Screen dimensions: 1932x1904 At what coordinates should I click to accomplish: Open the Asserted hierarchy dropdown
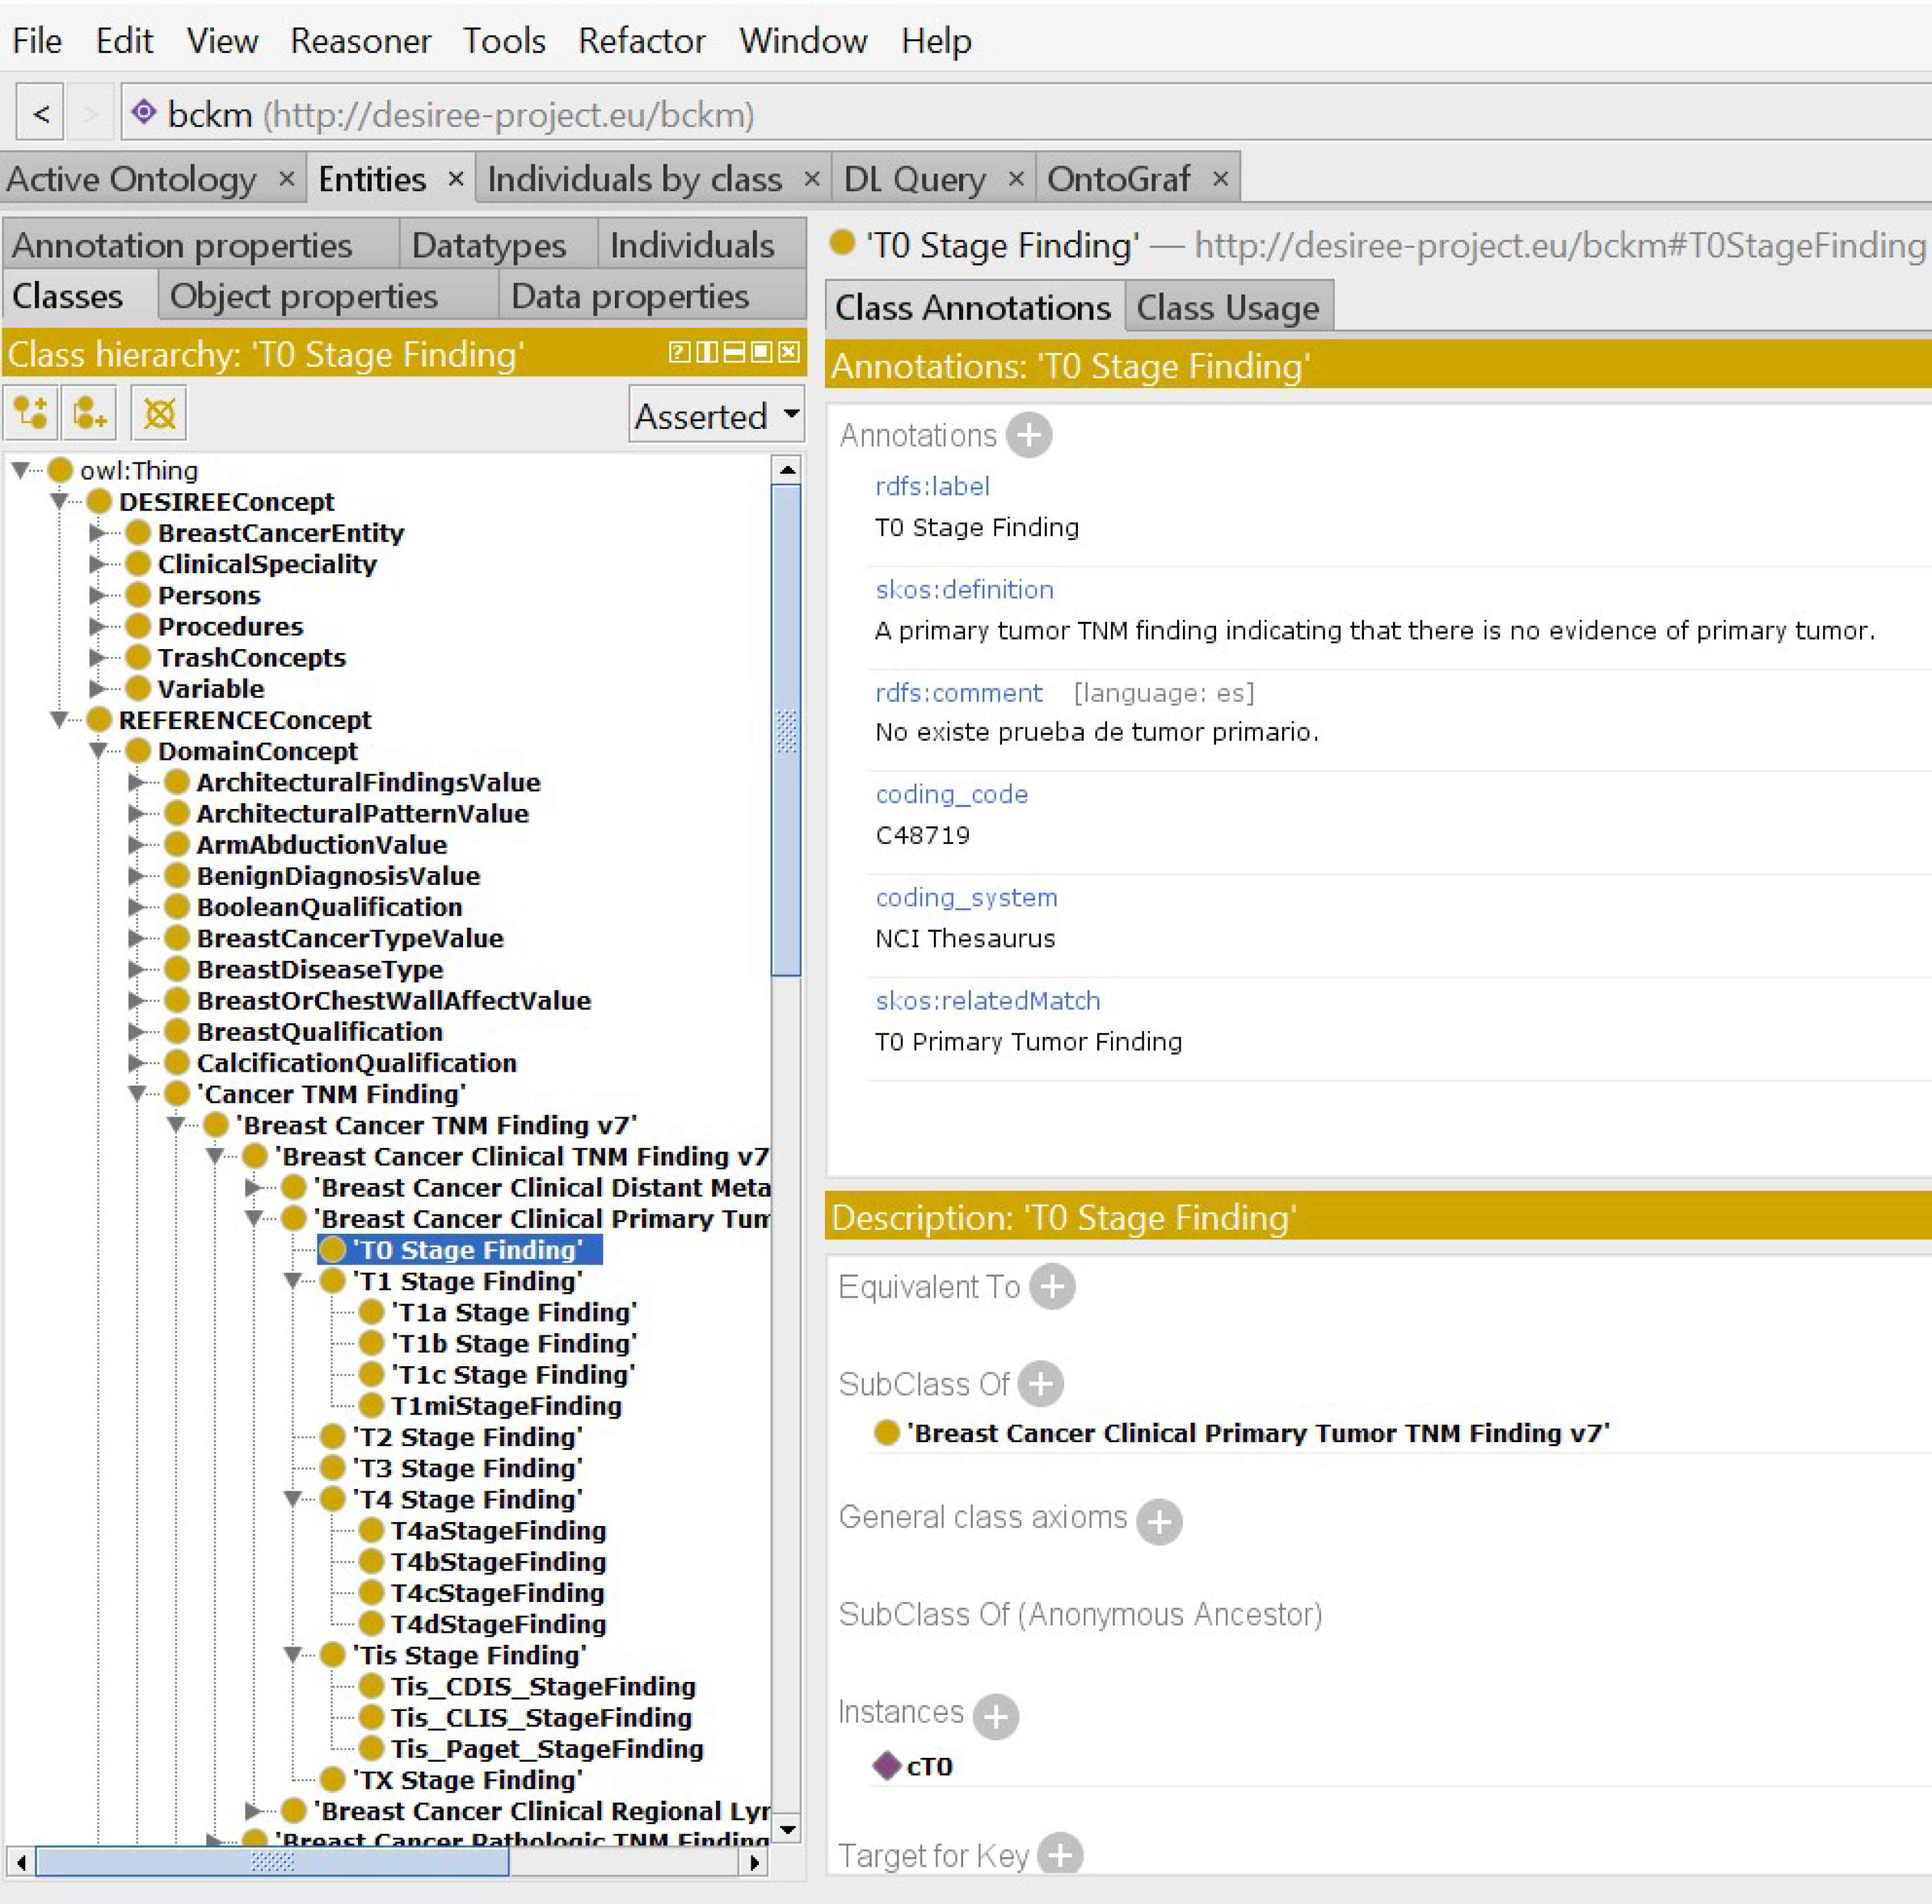tap(717, 414)
